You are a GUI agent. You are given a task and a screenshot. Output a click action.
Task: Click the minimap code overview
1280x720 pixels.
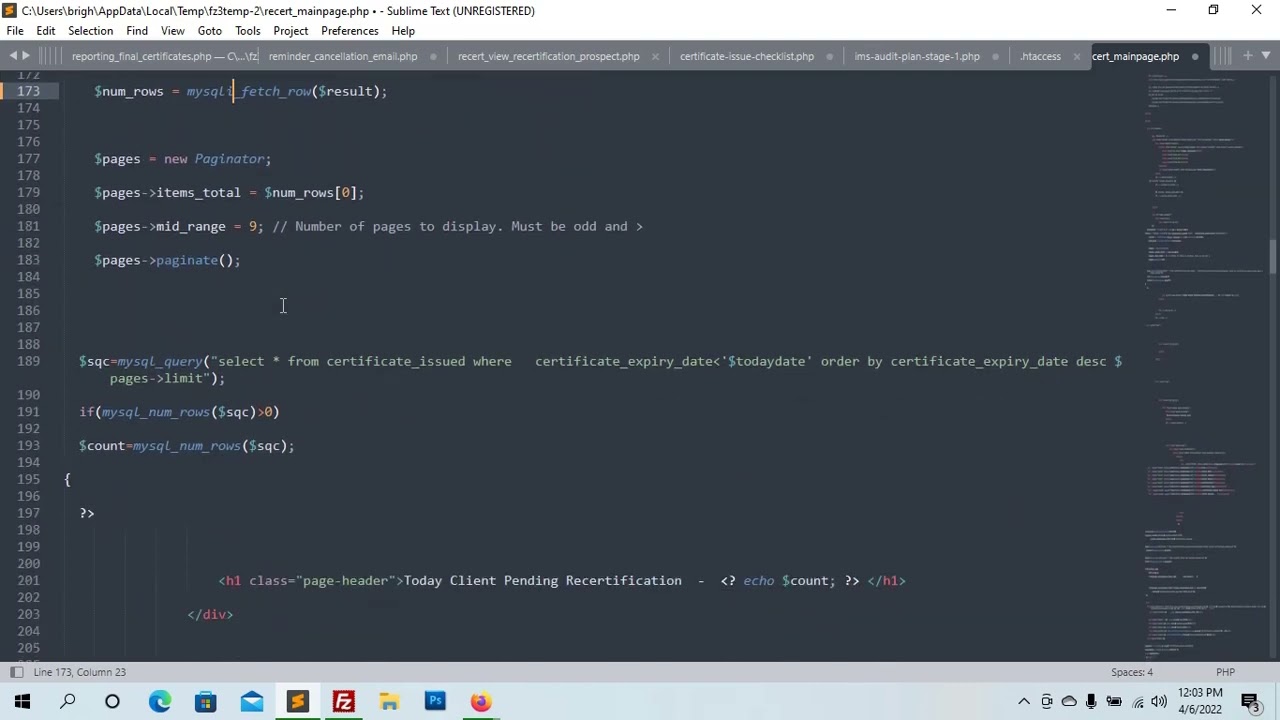point(1205,365)
